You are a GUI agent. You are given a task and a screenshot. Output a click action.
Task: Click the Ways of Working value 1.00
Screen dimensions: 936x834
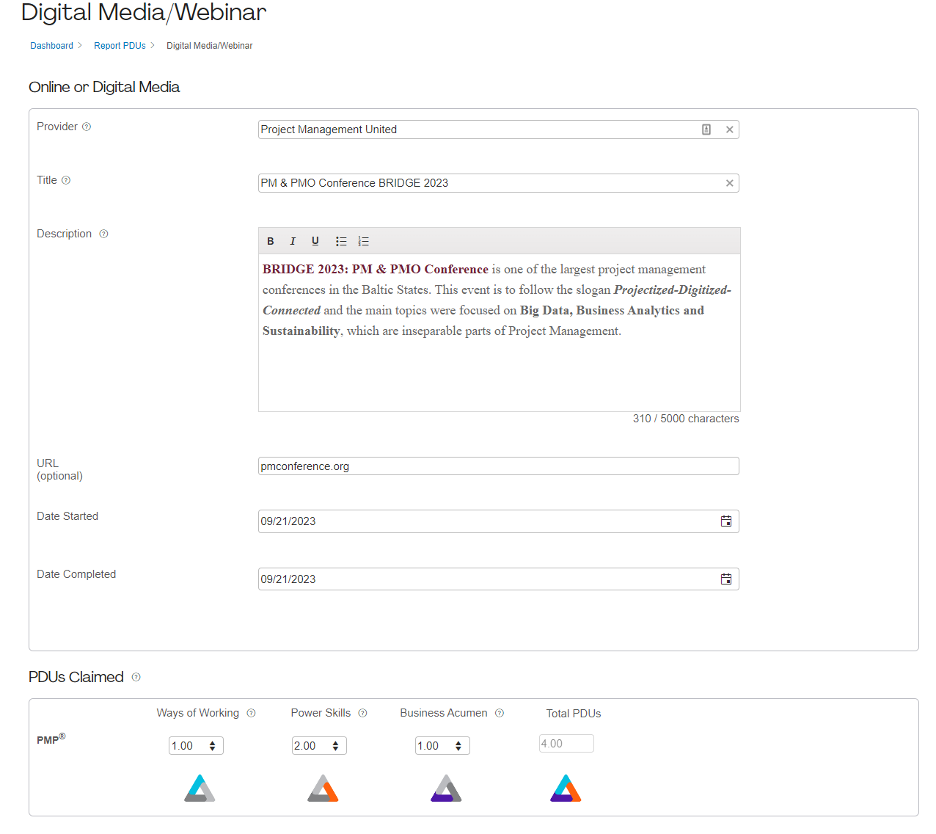click(183, 746)
